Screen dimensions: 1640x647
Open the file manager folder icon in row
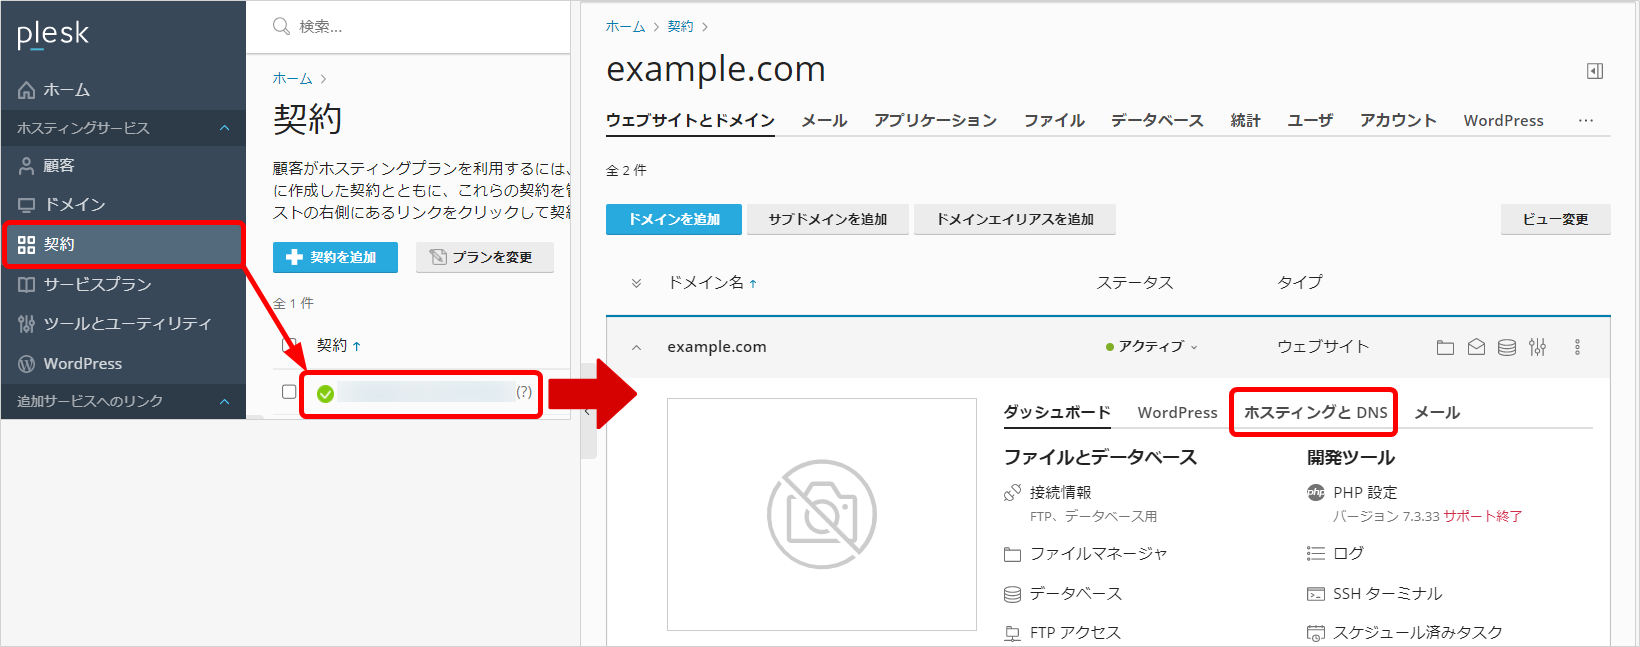click(1445, 347)
